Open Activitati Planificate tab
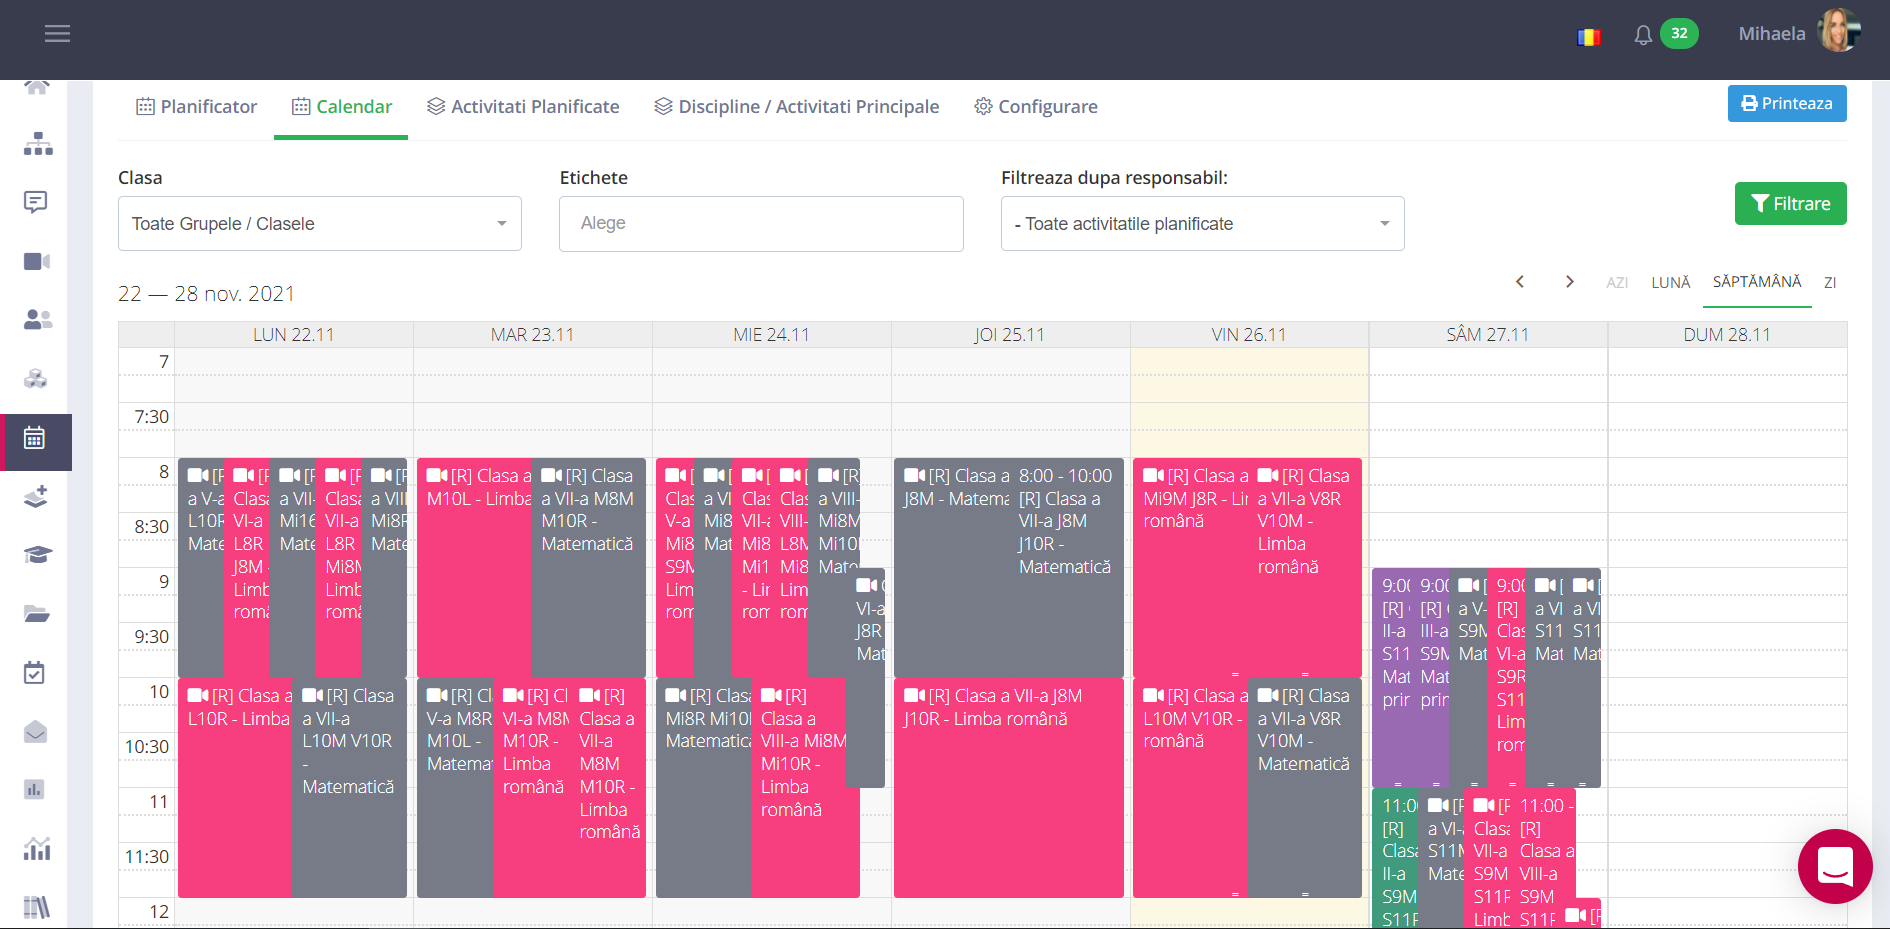 click(523, 107)
